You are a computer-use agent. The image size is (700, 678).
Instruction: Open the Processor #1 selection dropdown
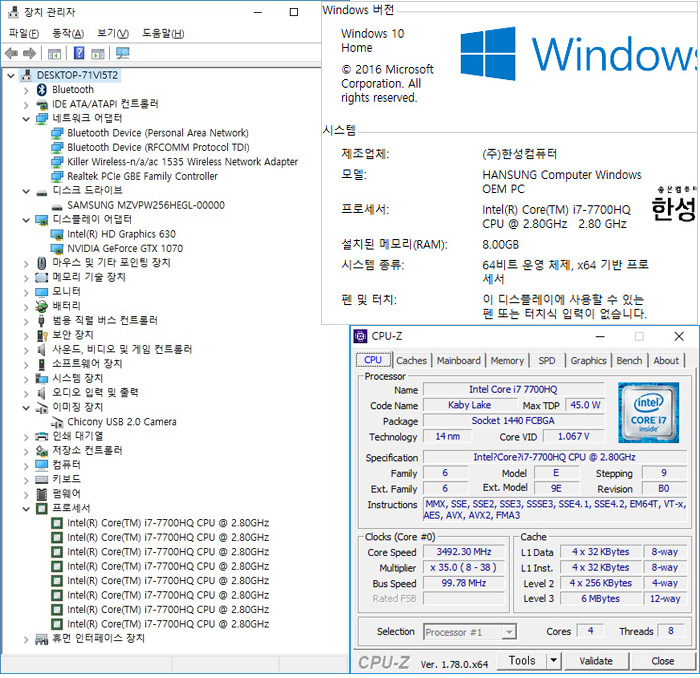point(509,632)
